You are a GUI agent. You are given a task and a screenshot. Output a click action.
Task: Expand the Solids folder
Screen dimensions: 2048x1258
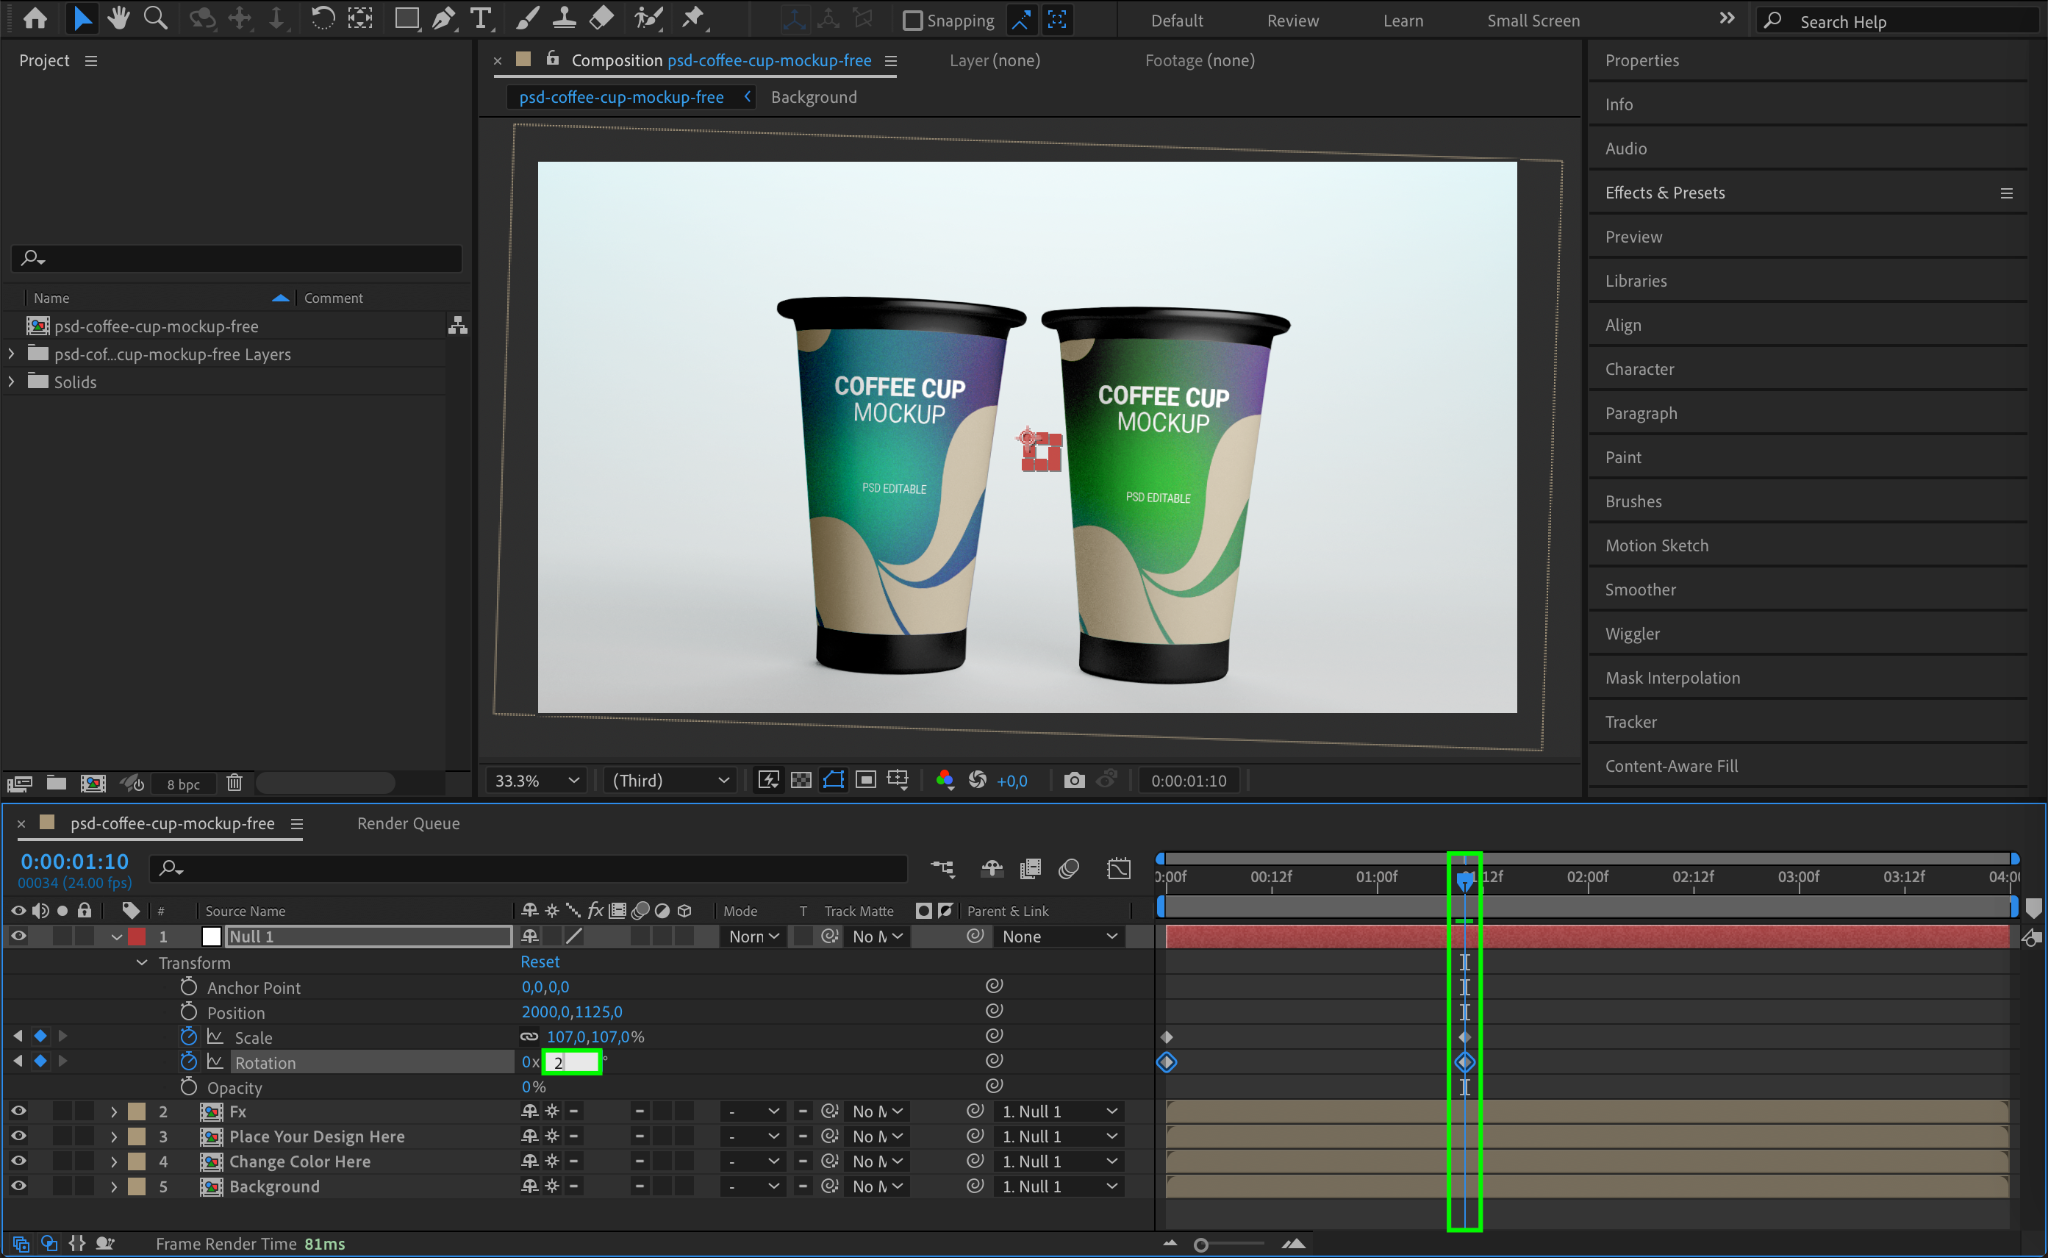12,382
